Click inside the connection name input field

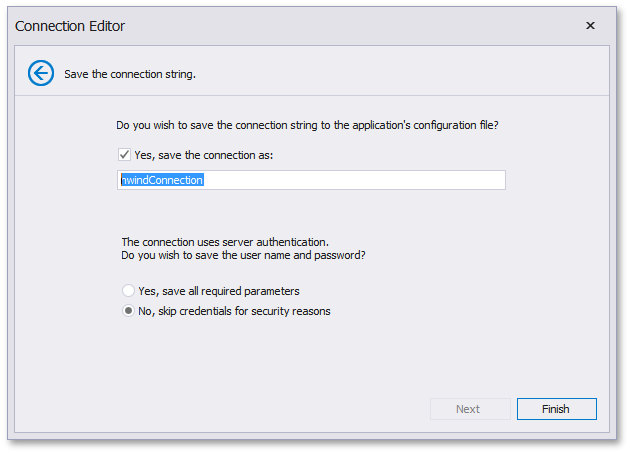click(x=311, y=180)
